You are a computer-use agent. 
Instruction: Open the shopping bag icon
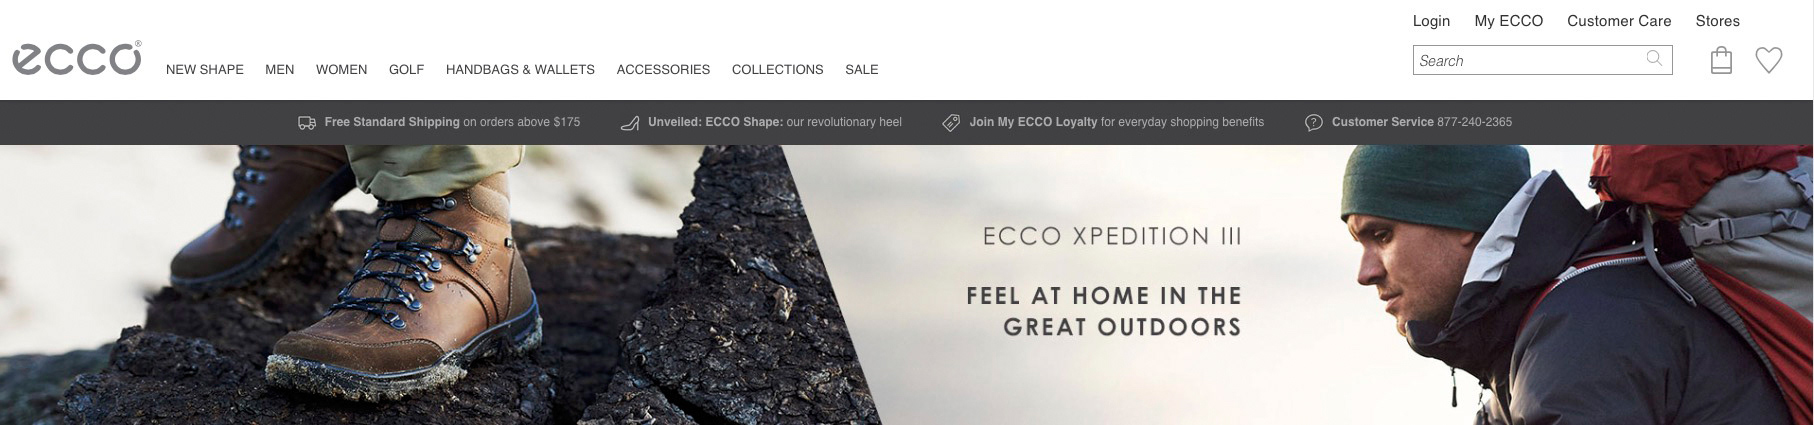coord(1721,61)
